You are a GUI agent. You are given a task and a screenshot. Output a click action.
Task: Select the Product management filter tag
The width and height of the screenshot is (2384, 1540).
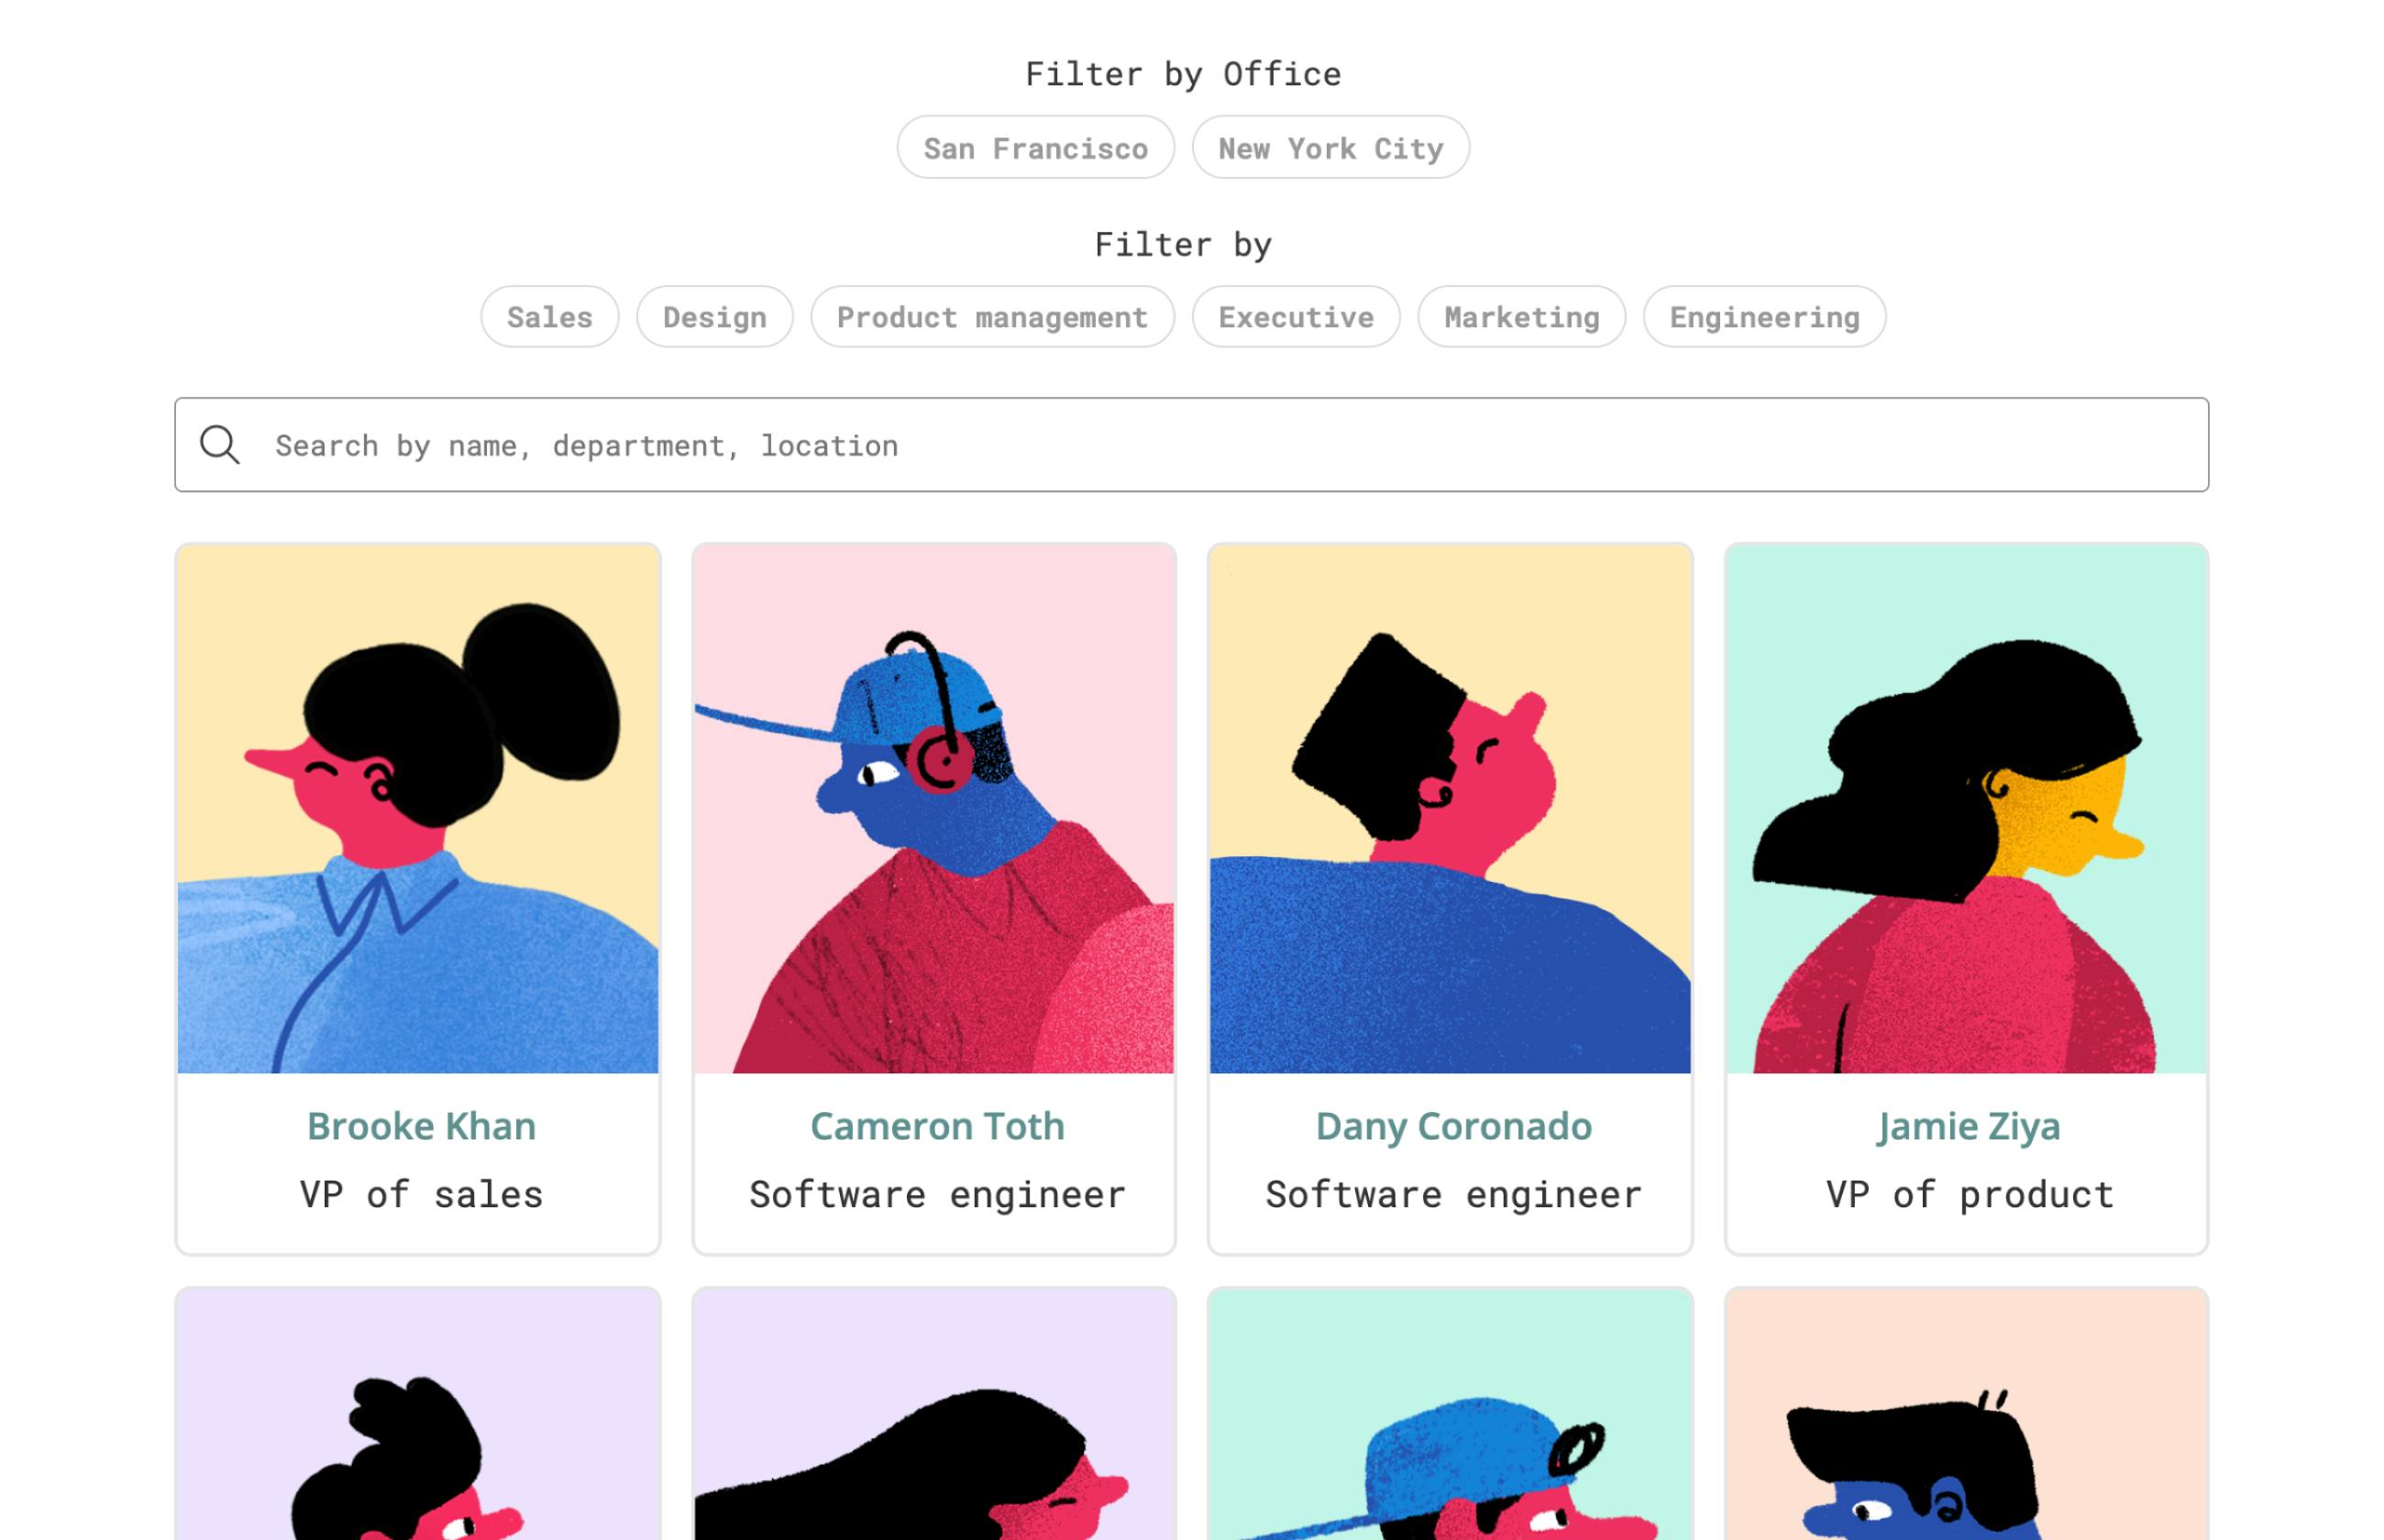(x=990, y=314)
